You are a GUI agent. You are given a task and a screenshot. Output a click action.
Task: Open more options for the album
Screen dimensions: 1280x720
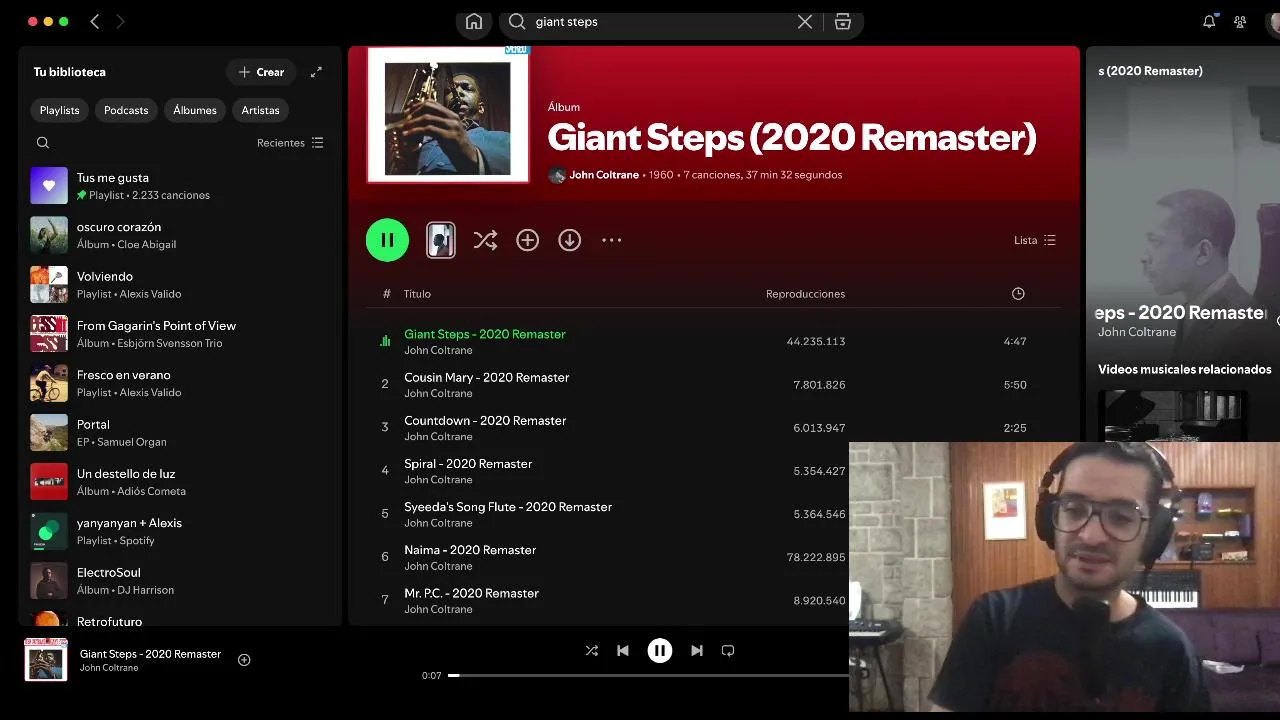611,240
